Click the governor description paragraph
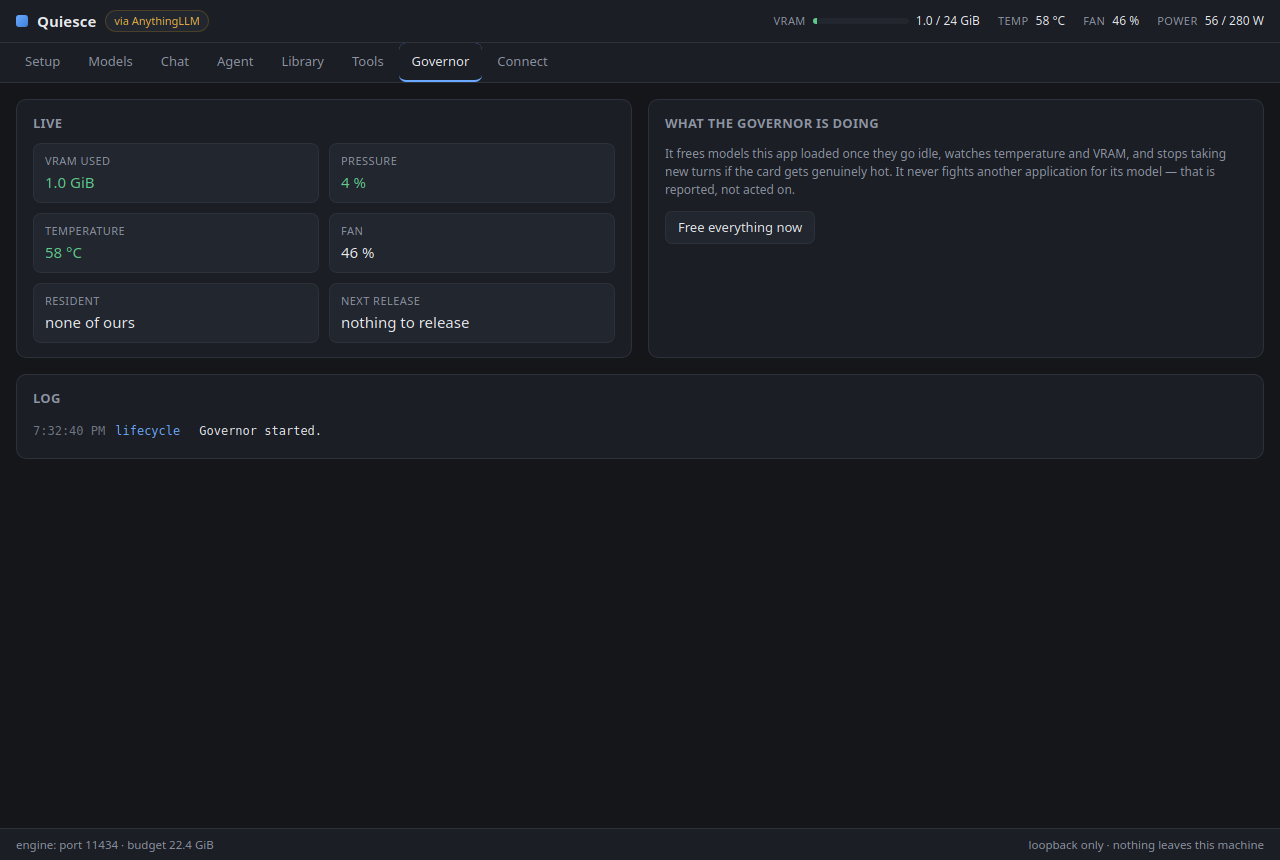The image size is (1280, 860). click(x=946, y=172)
